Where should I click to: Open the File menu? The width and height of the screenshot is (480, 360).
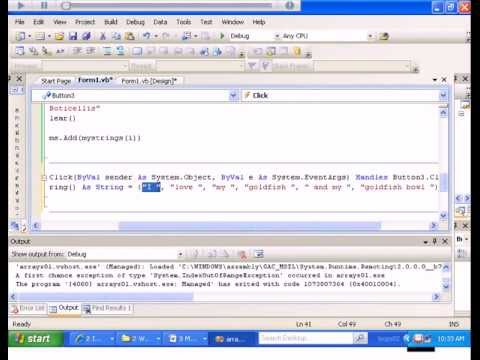click(x=20, y=22)
